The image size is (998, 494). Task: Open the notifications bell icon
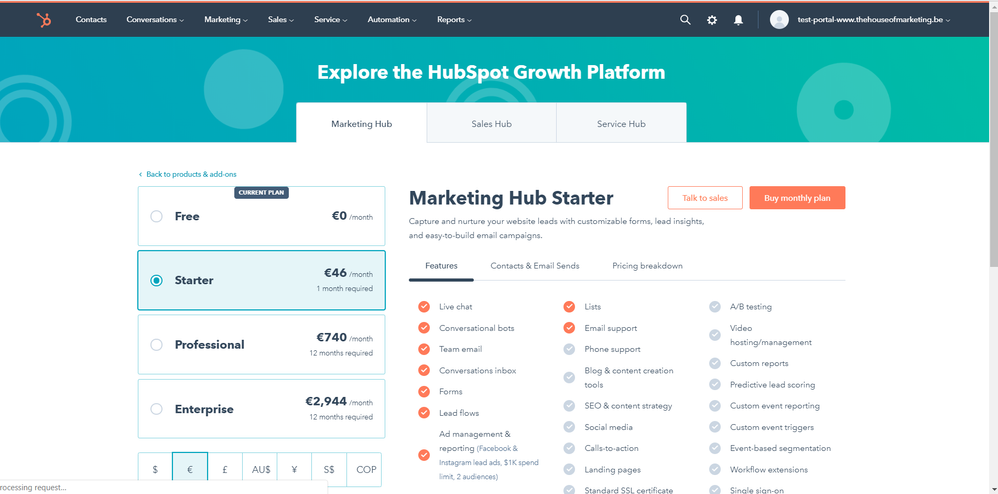(738, 20)
